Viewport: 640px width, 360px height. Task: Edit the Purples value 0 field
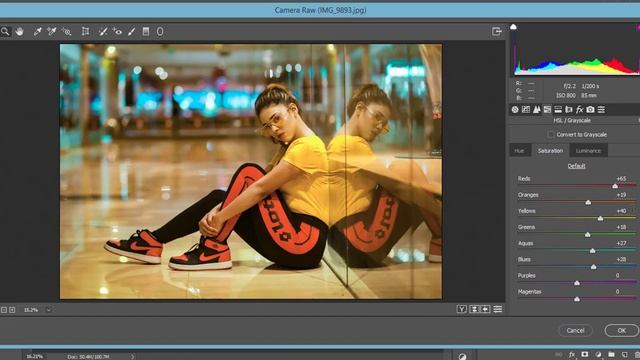[618, 276]
